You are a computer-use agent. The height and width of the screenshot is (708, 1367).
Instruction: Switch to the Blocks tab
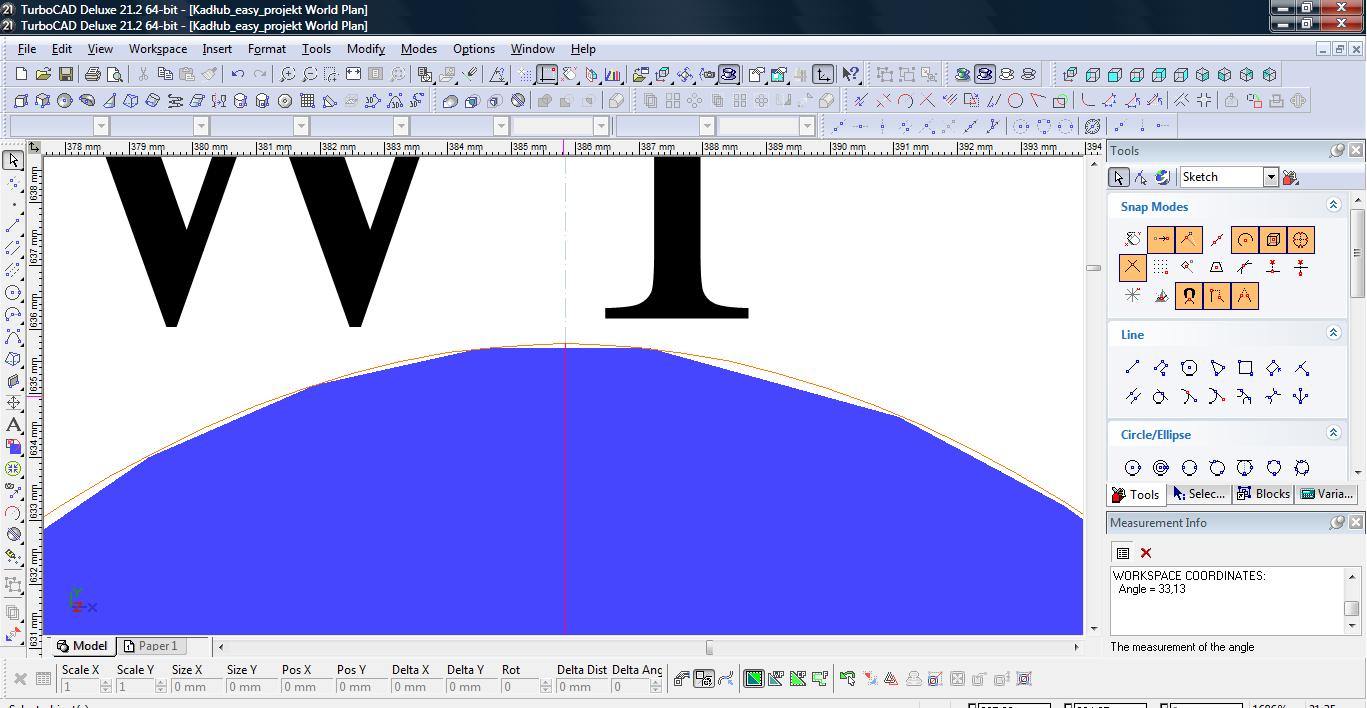coord(1263,494)
